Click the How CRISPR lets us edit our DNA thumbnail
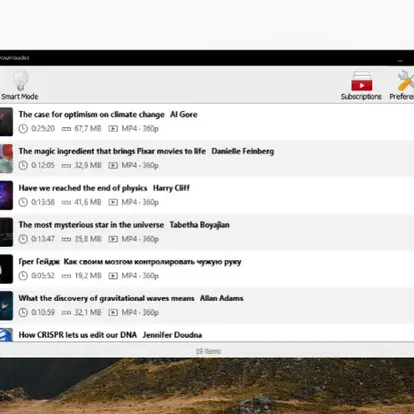Image resolution: width=414 pixels, height=414 pixels. [x=6, y=335]
